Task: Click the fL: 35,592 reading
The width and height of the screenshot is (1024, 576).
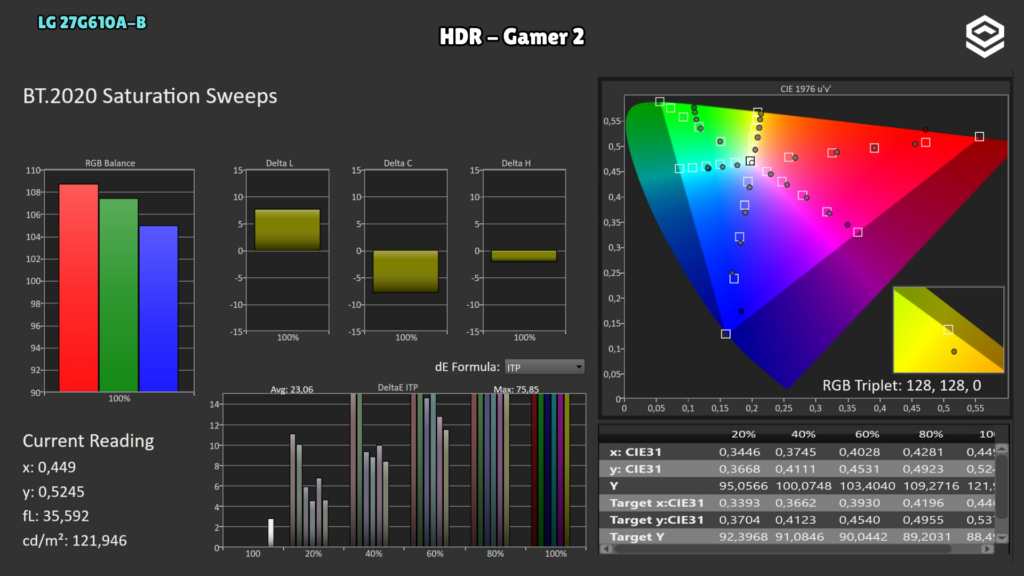Action: 56,516
